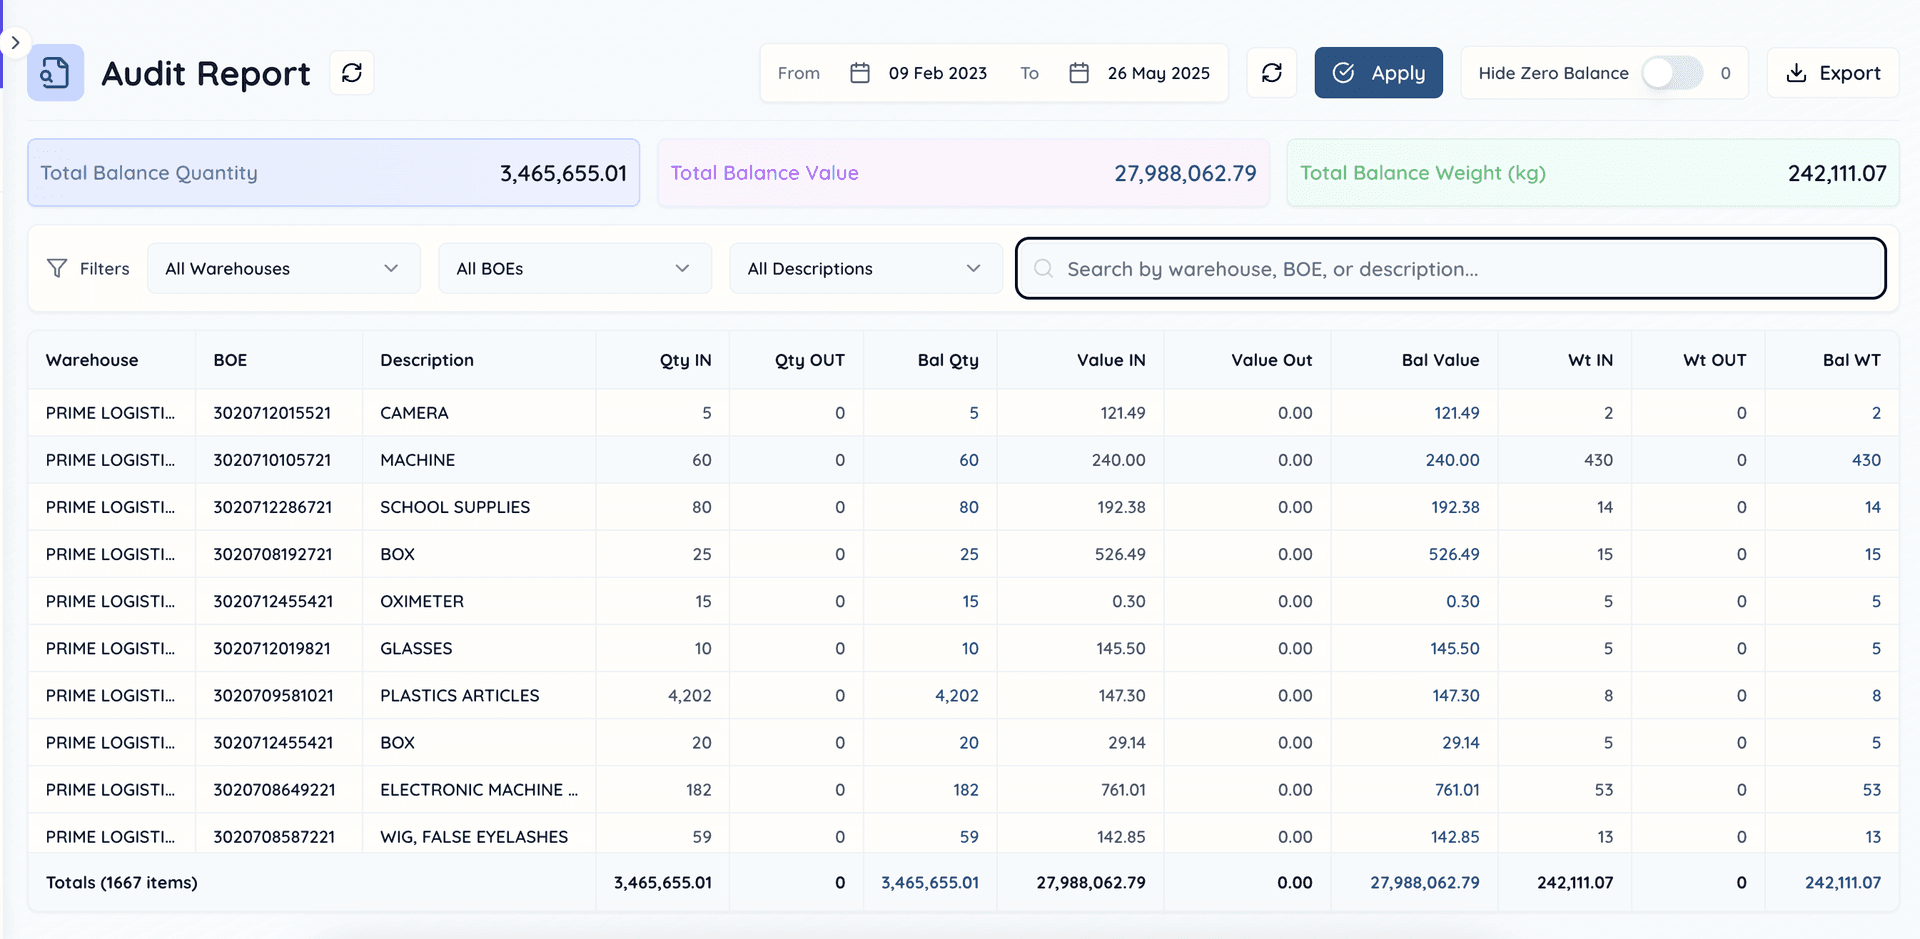Click refresh icon beside Audit Report title
The width and height of the screenshot is (1920, 939).
(x=352, y=73)
